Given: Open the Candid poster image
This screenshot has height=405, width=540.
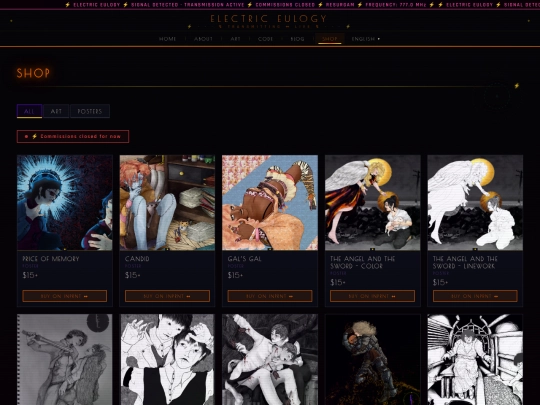Looking at the screenshot, I should coord(167,202).
